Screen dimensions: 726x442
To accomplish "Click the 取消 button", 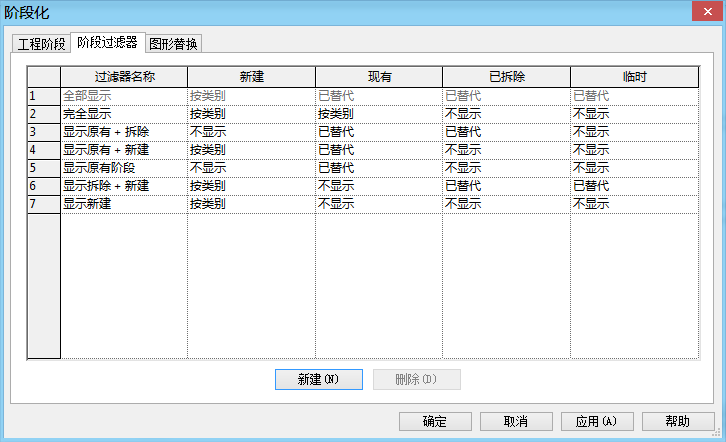I will tap(516, 422).
